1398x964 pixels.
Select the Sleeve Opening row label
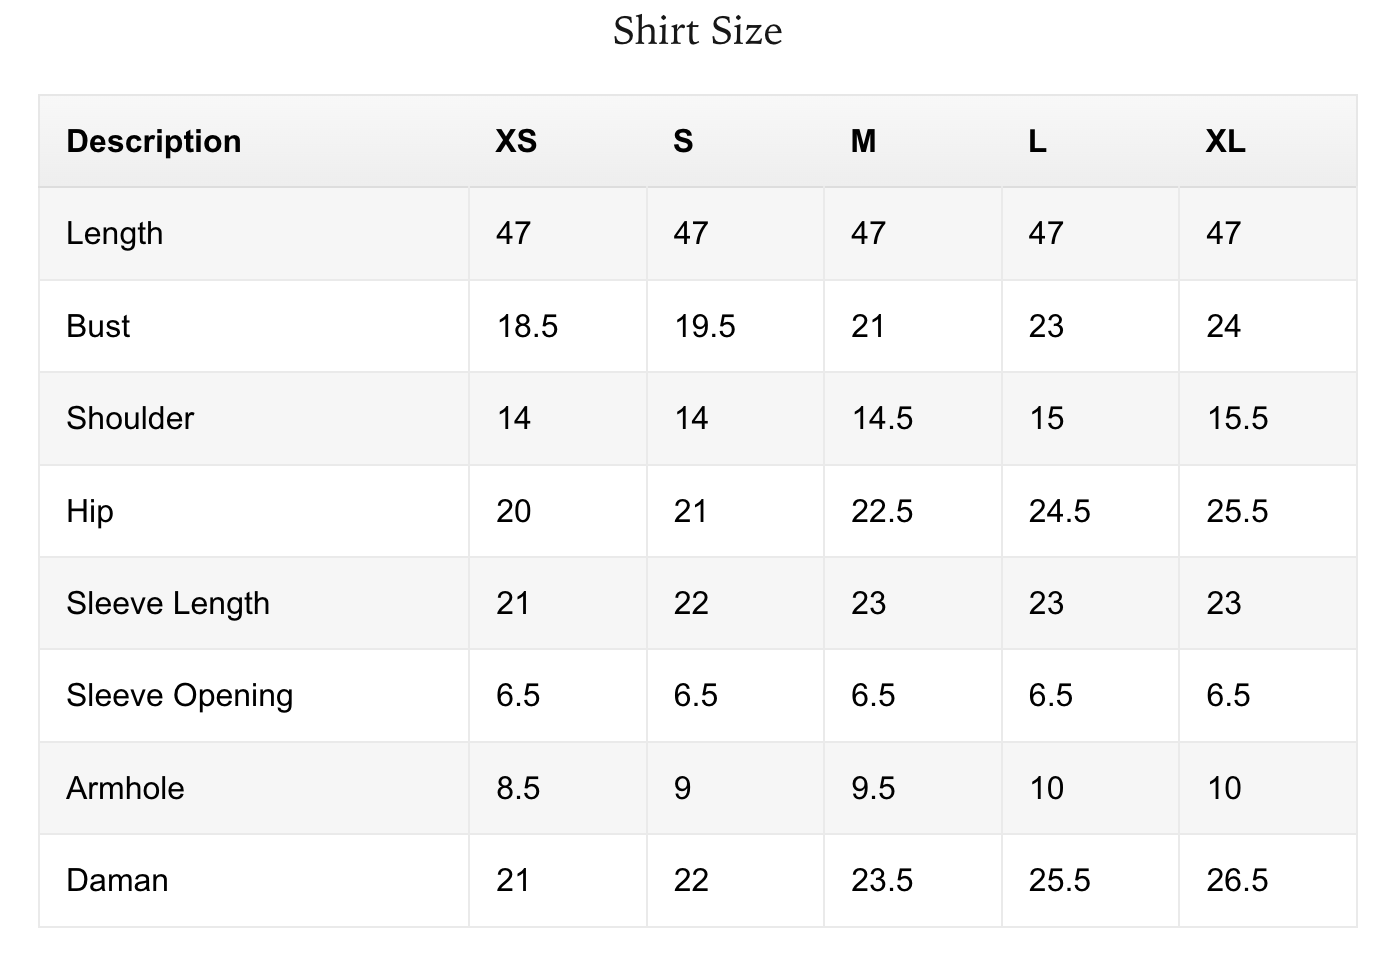tap(180, 696)
